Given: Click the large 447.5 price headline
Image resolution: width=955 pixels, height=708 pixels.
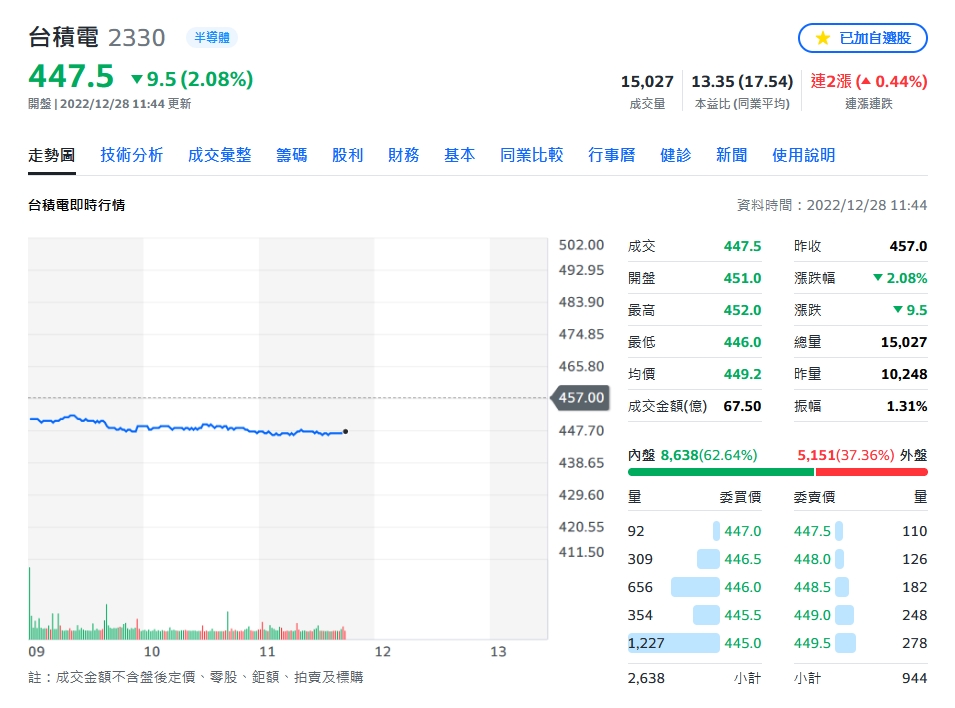Looking at the screenshot, I should point(71,77).
